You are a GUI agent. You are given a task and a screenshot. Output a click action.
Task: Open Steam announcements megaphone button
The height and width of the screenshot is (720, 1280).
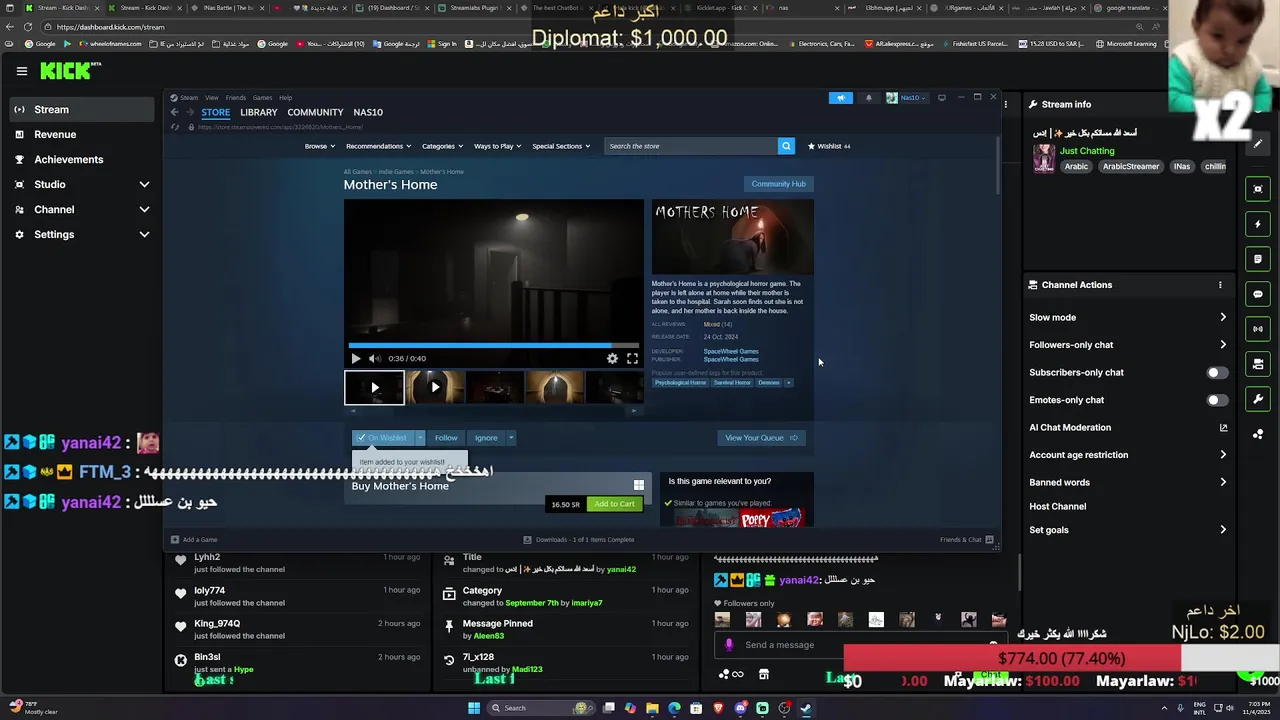[x=841, y=98]
